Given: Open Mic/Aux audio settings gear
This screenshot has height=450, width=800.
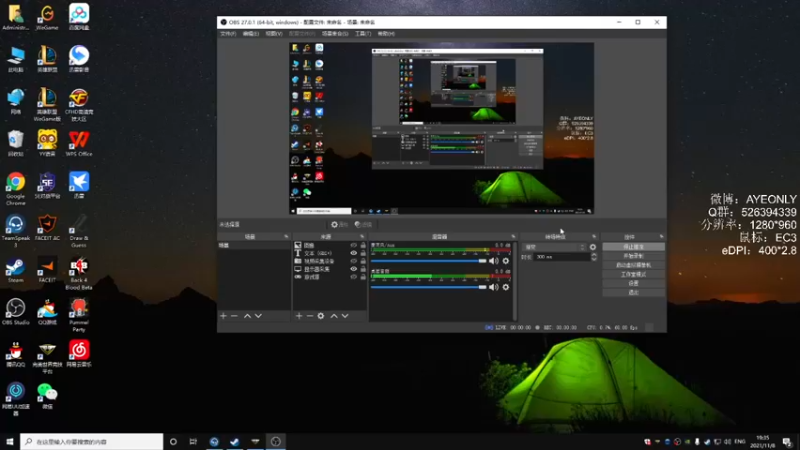Looking at the screenshot, I should (506, 261).
